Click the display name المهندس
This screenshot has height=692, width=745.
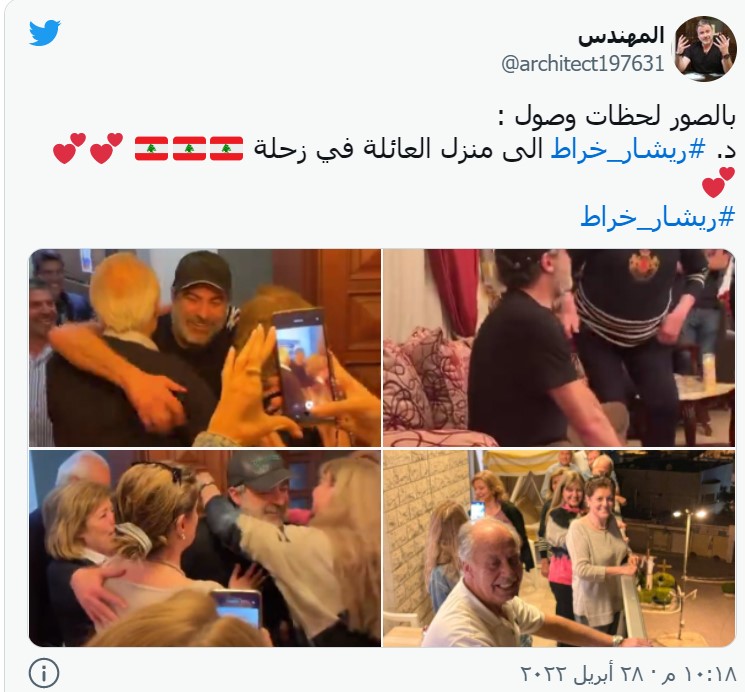point(621,36)
